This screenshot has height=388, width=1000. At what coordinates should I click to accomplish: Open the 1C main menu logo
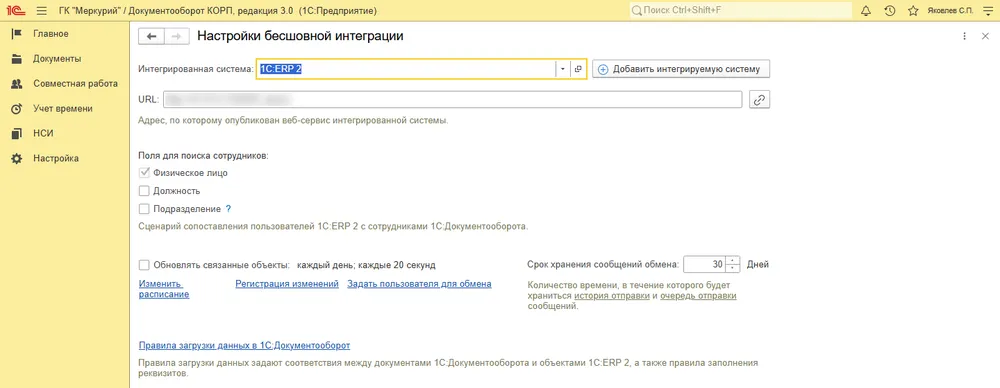point(17,11)
